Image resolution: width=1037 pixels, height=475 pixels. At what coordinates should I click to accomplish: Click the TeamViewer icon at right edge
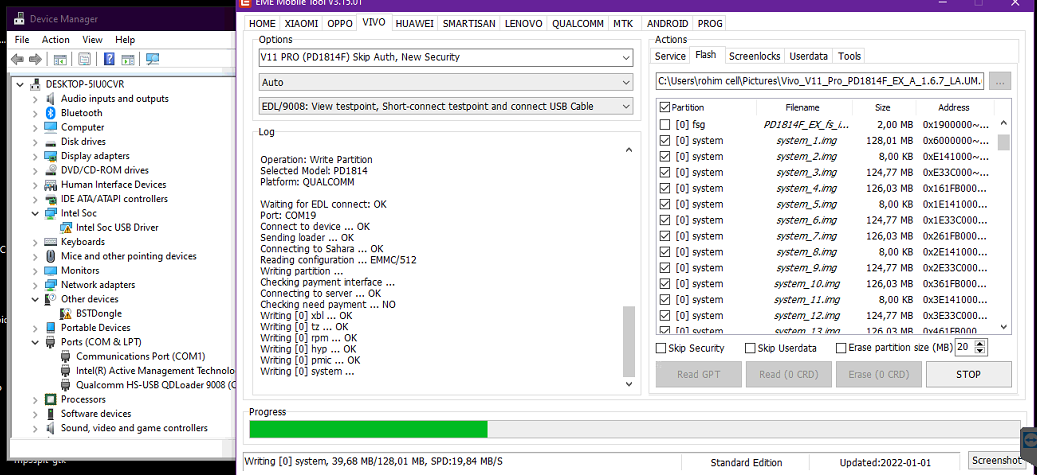[x=1029, y=441]
